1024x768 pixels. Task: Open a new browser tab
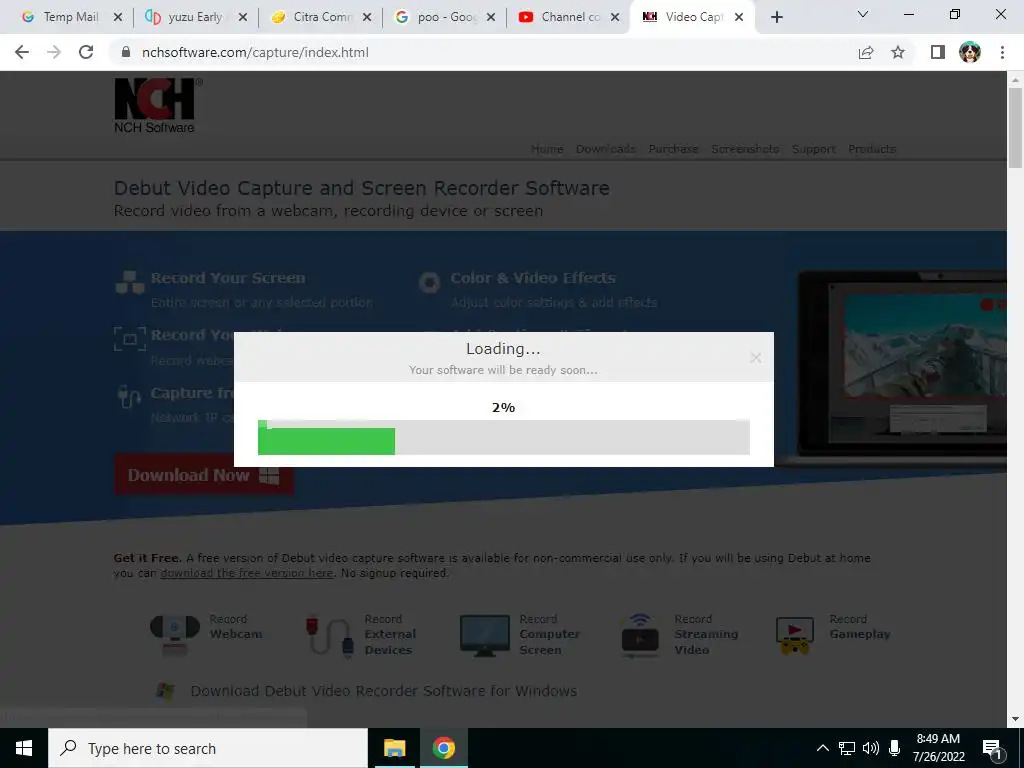(776, 17)
